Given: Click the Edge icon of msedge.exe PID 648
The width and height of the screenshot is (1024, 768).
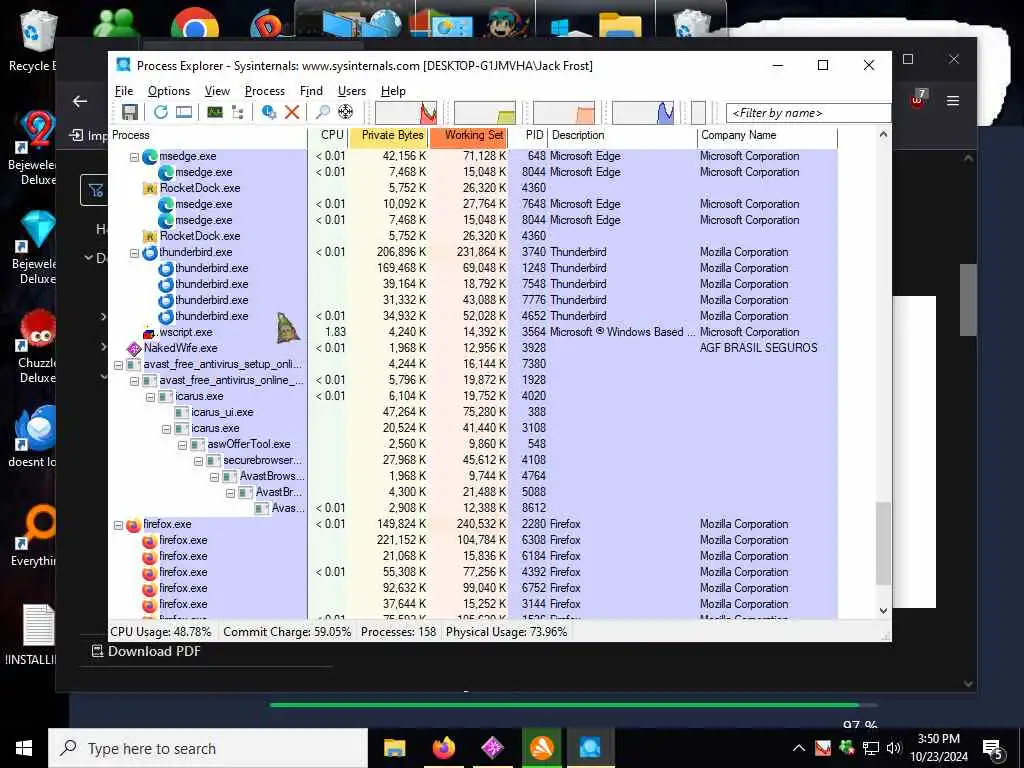Looking at the screenshot, I should [x=150, y=157].
